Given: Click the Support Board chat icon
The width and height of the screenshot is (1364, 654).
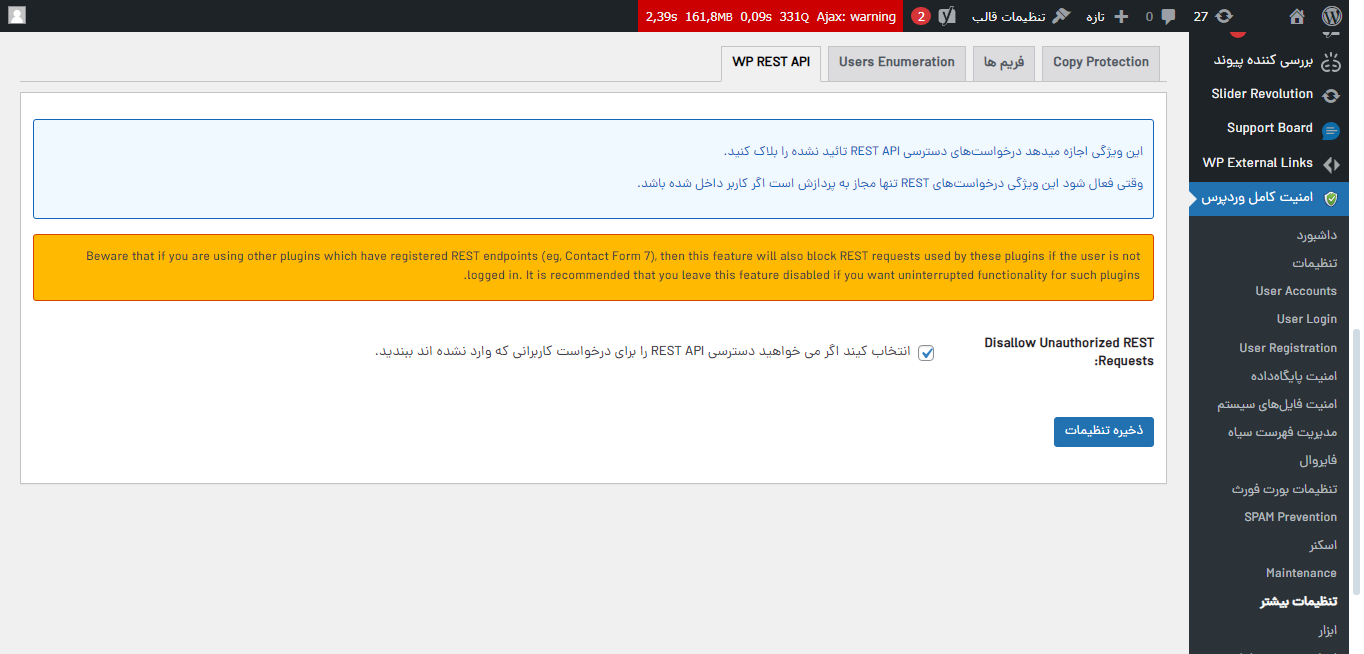Looking at the screenshot, I should coord(1330,130).
